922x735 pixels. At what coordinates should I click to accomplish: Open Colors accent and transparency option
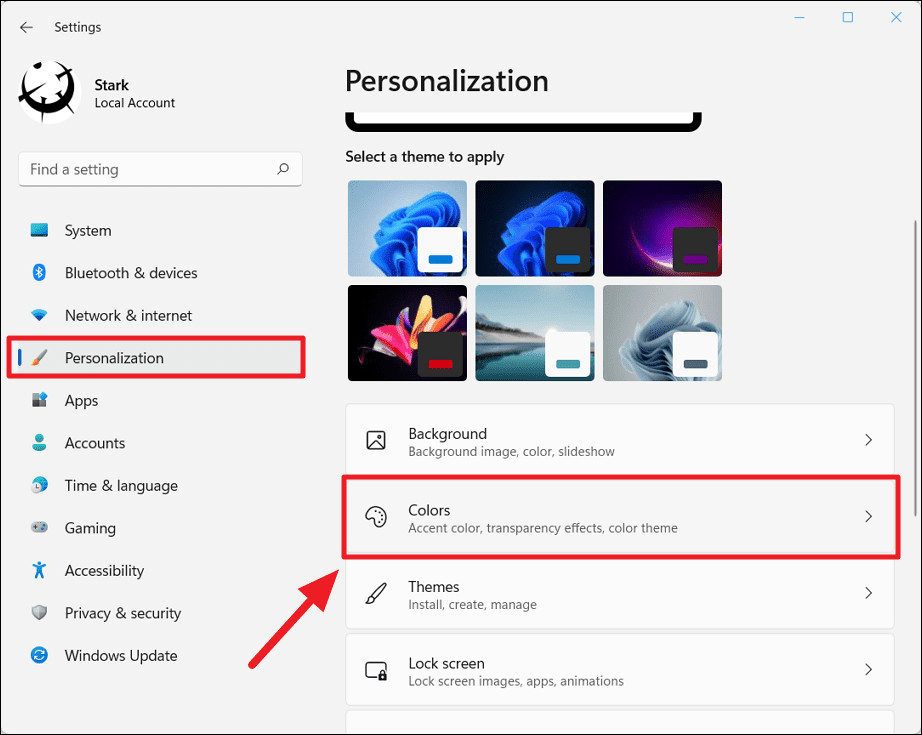tap(620, 516)
